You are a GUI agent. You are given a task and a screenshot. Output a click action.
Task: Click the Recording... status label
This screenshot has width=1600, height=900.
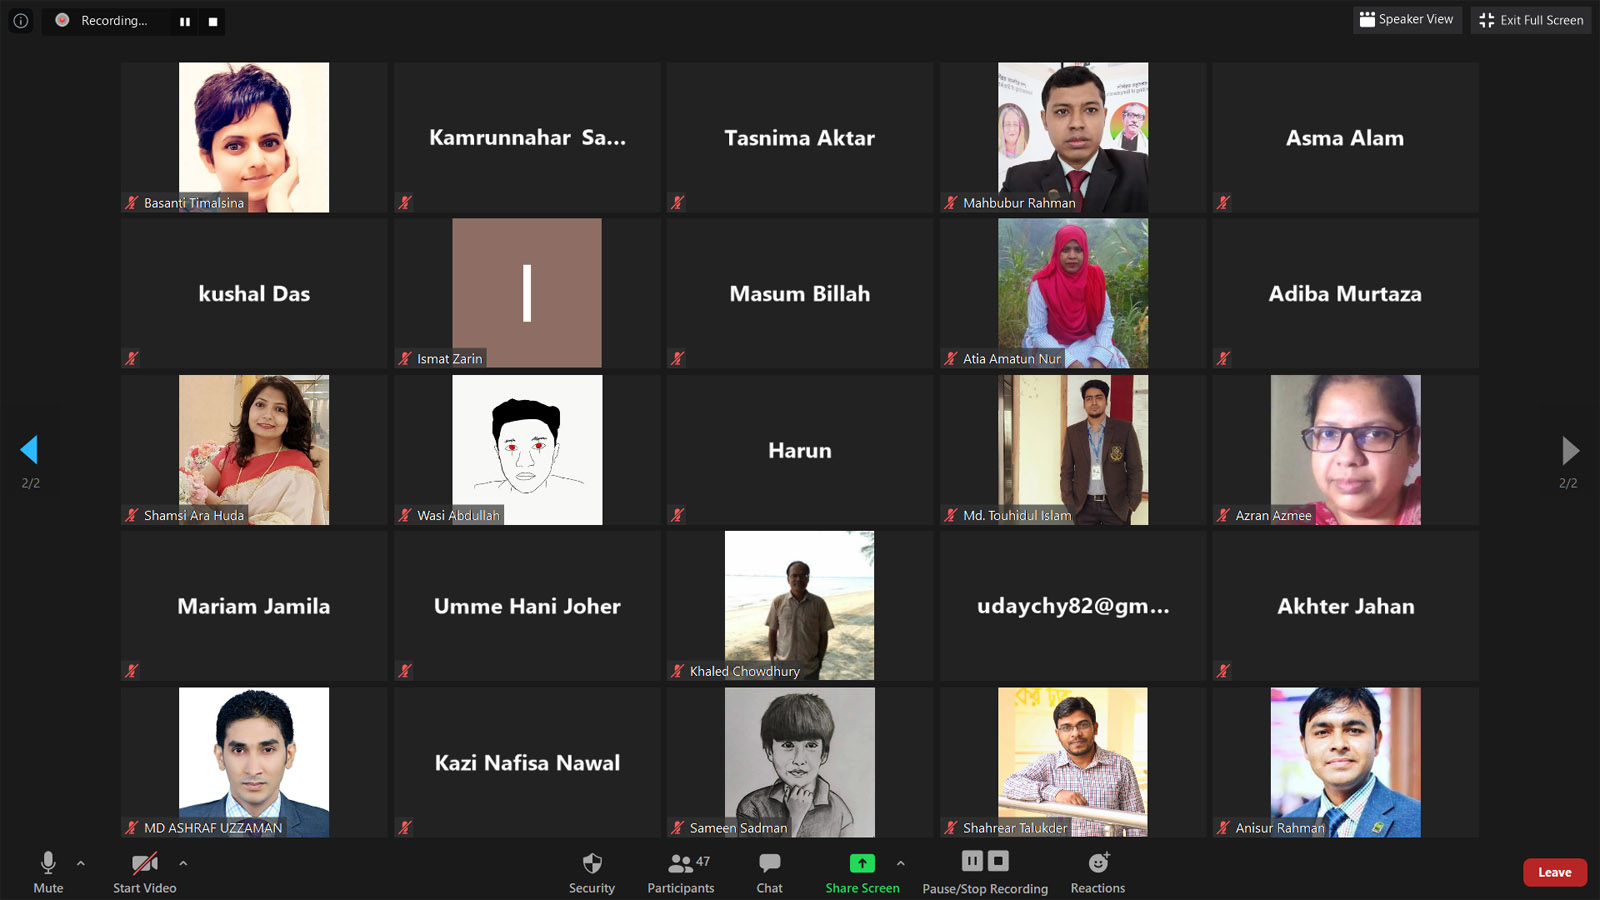click(114, 21)
